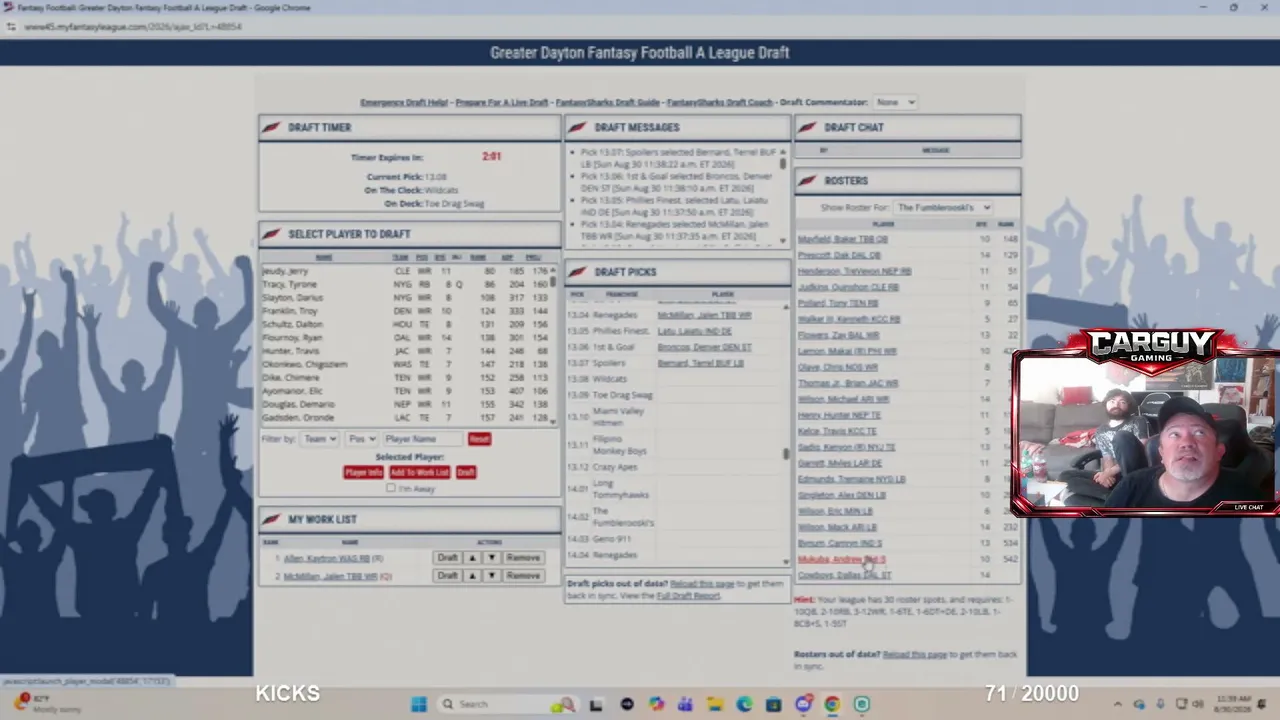Click Reload this page under Draft Picks

pos(702,584)
